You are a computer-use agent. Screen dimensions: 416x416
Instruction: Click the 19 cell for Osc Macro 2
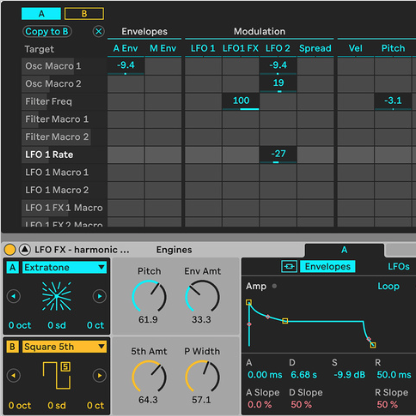[278, 84]
